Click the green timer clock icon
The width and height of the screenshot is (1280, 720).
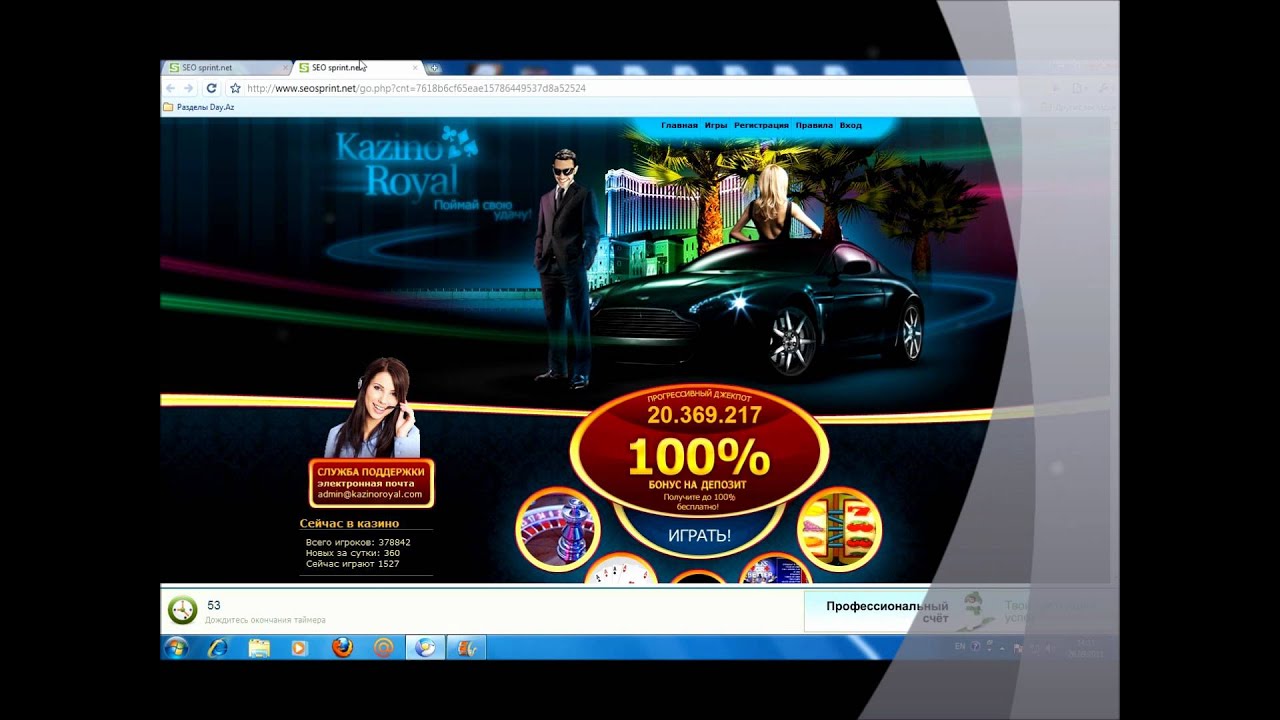[182, 609]
